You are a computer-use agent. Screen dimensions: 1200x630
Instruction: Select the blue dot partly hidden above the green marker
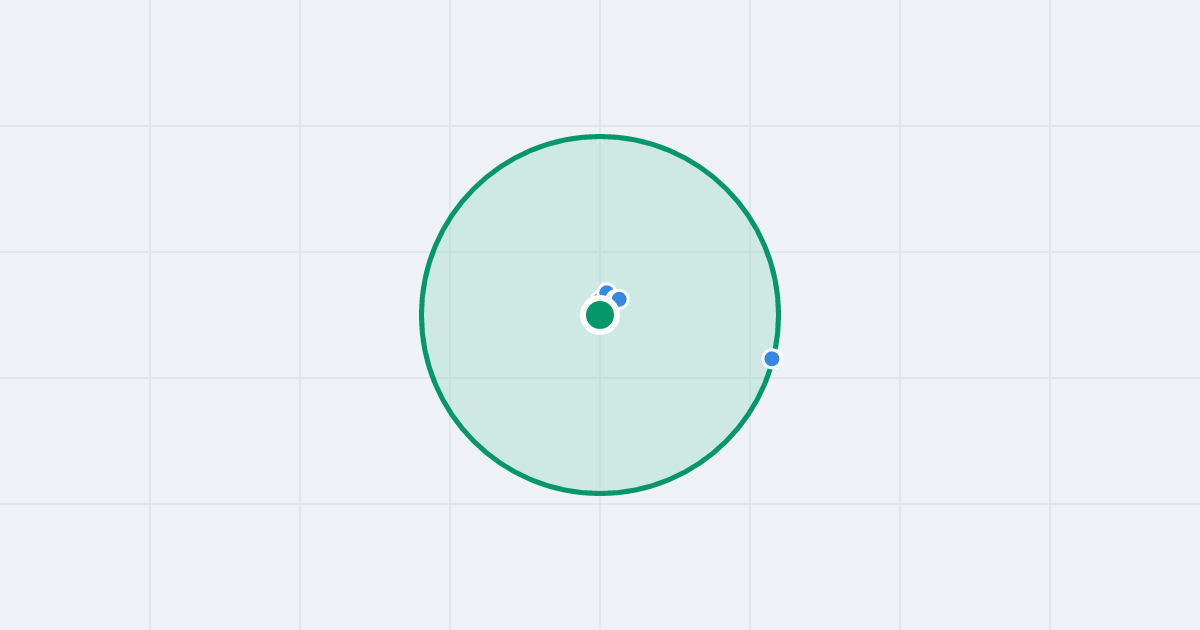pyautogui.click(x=606, y=292)
